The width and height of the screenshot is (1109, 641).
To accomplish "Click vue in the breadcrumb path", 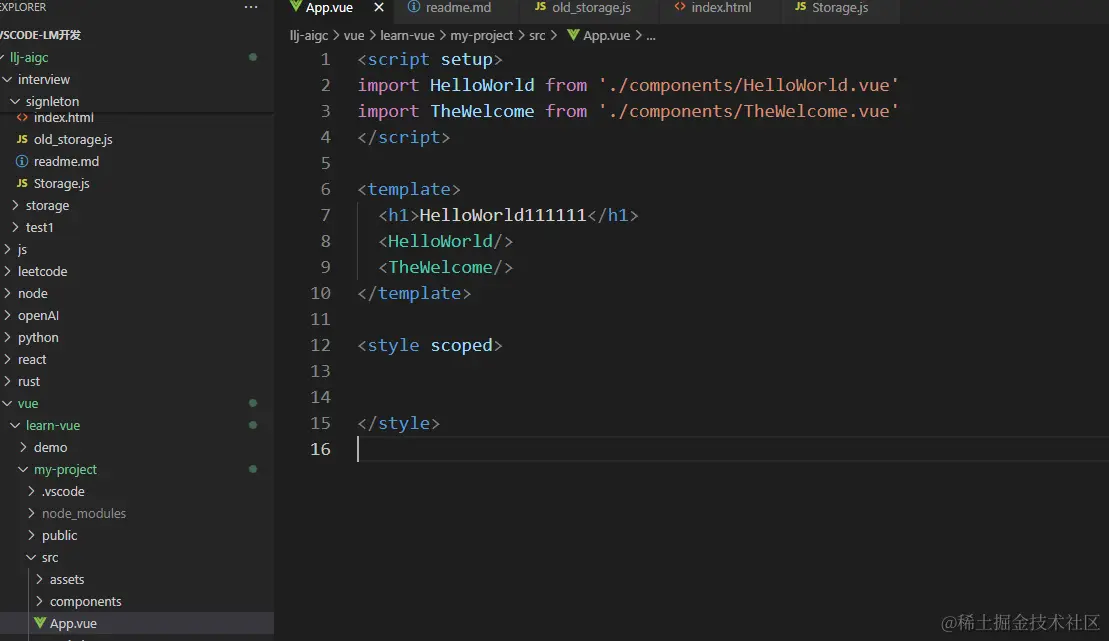I will [x=354, y=35].
